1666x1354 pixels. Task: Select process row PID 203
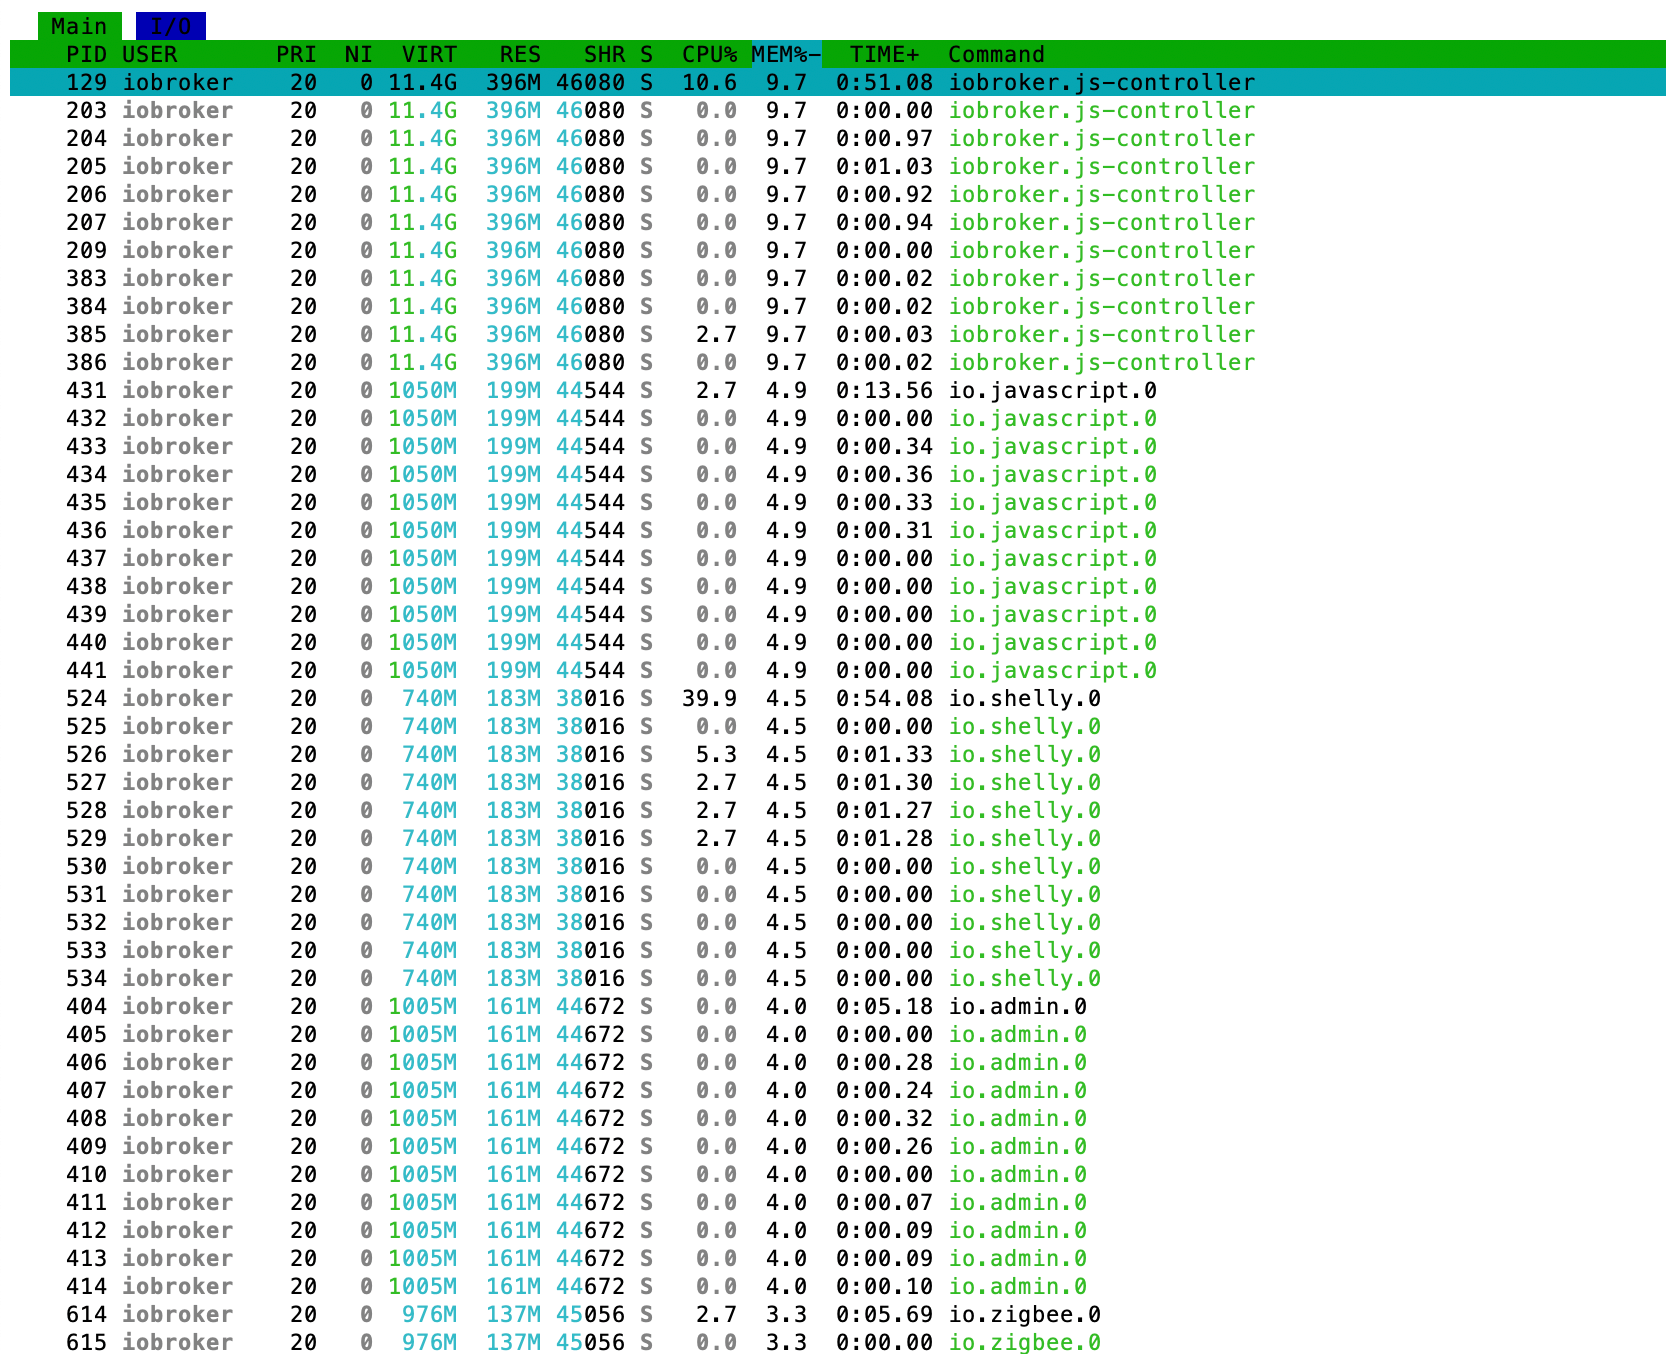pyautogui.click(x=838, y=110)
